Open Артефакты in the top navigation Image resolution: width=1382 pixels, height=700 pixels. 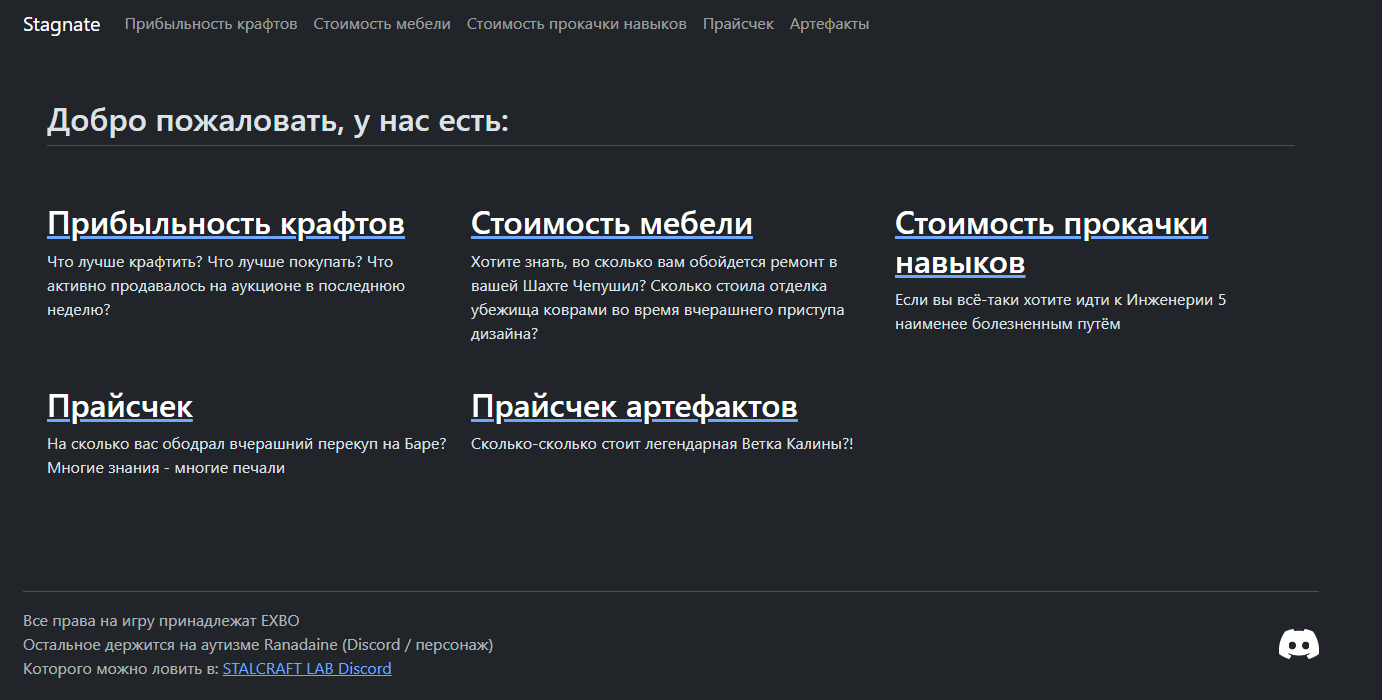(830, 24)
